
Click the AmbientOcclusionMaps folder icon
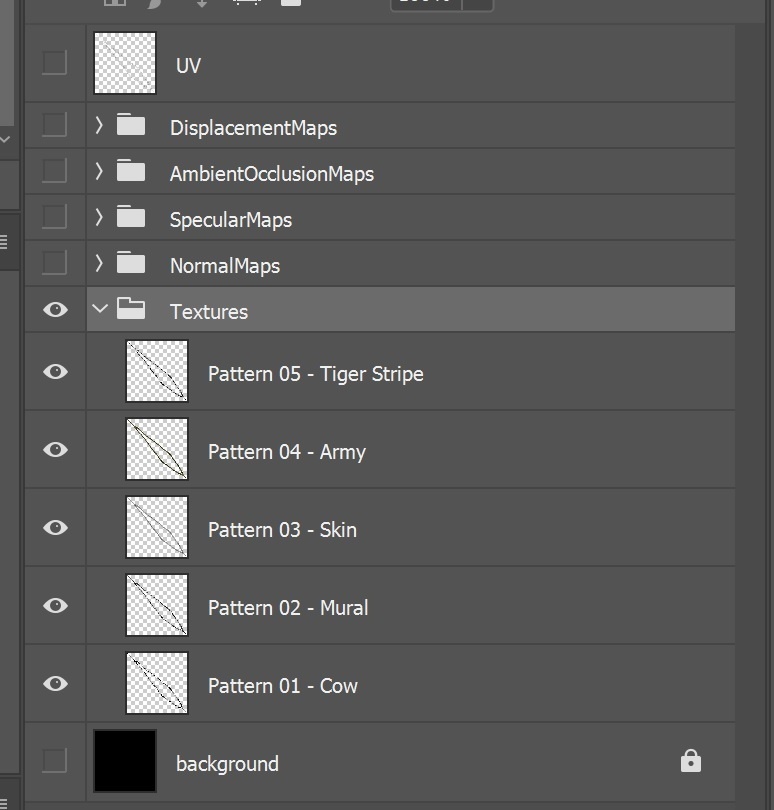(x=131, y=172)
